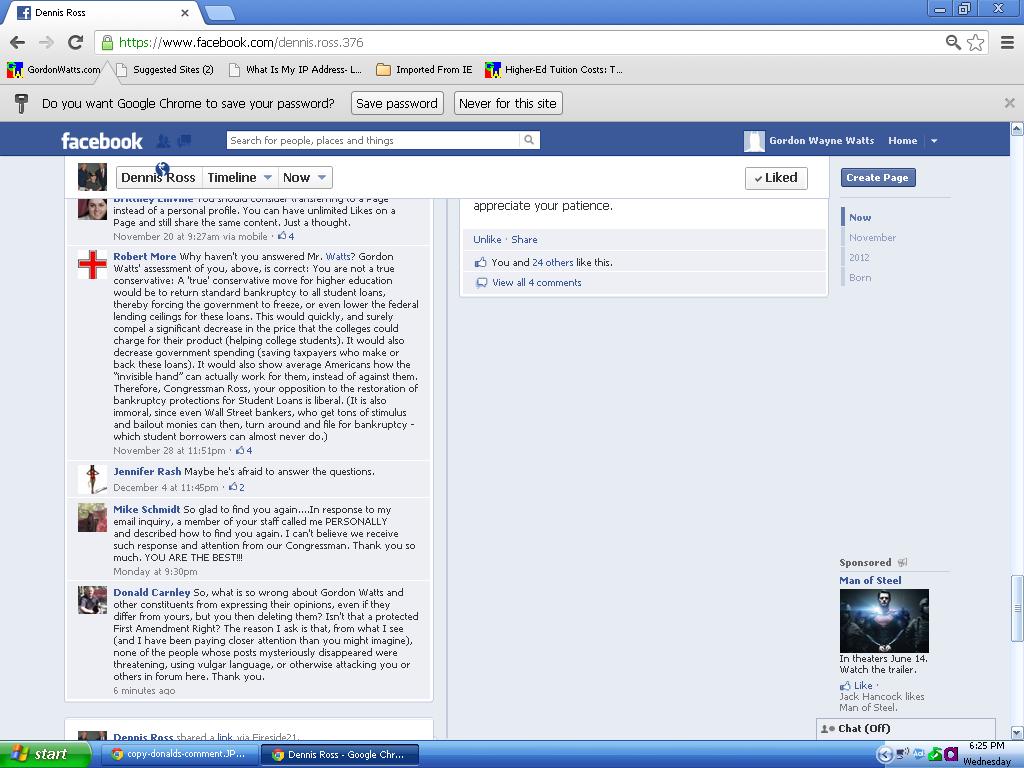Click the zoom magnifier icon in address bar
Image resolution: width=1024 pixels, height=768 pixels.
click(953, 42)
